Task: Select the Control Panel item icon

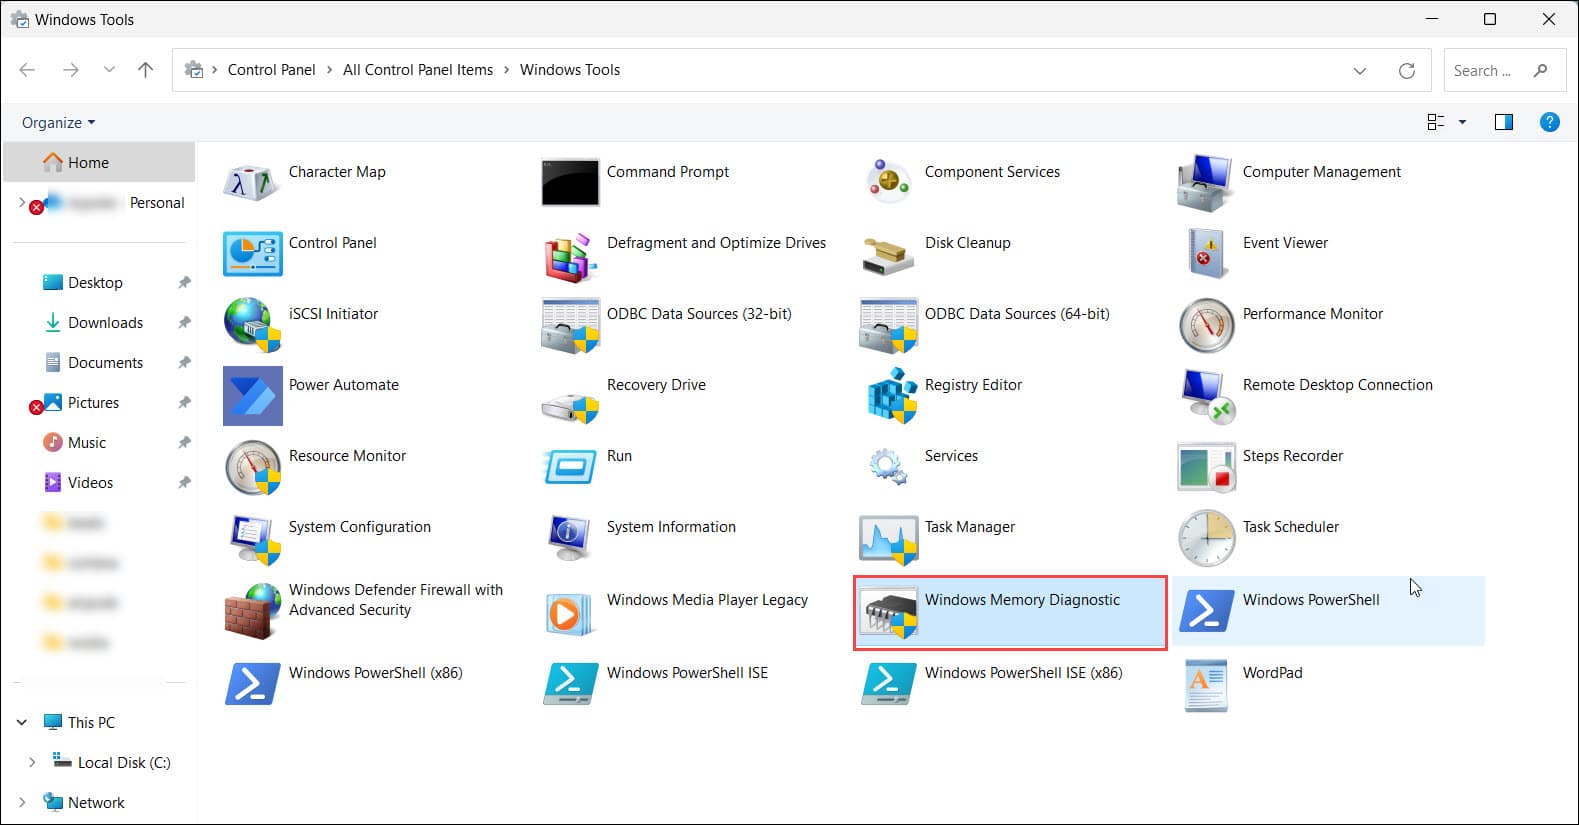Action: (252, 254)
